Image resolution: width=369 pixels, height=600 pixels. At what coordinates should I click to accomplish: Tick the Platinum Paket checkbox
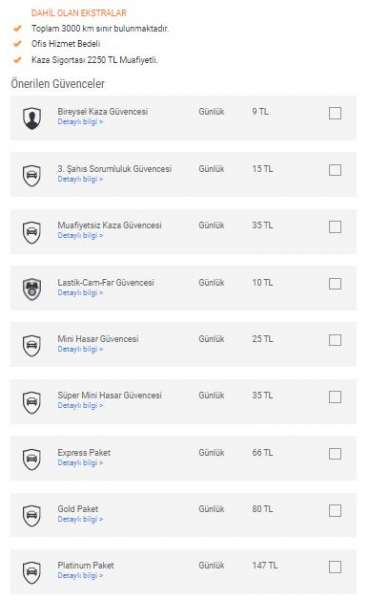click(x=335, y=567)
